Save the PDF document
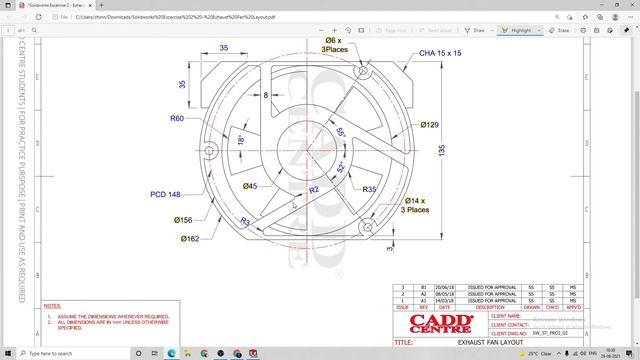Screen dimensions: 640x360 coord(596,30)
